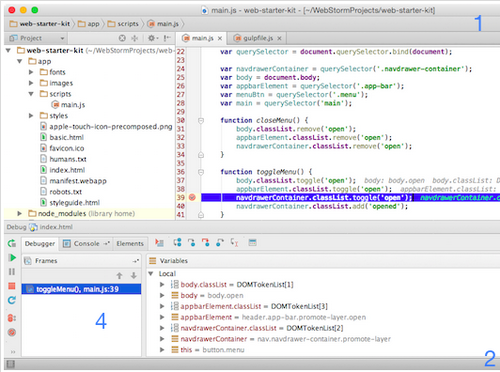Toggle tool windows button in status bar
Viewport: 500px width, 372px height.
tap(11, 364)
